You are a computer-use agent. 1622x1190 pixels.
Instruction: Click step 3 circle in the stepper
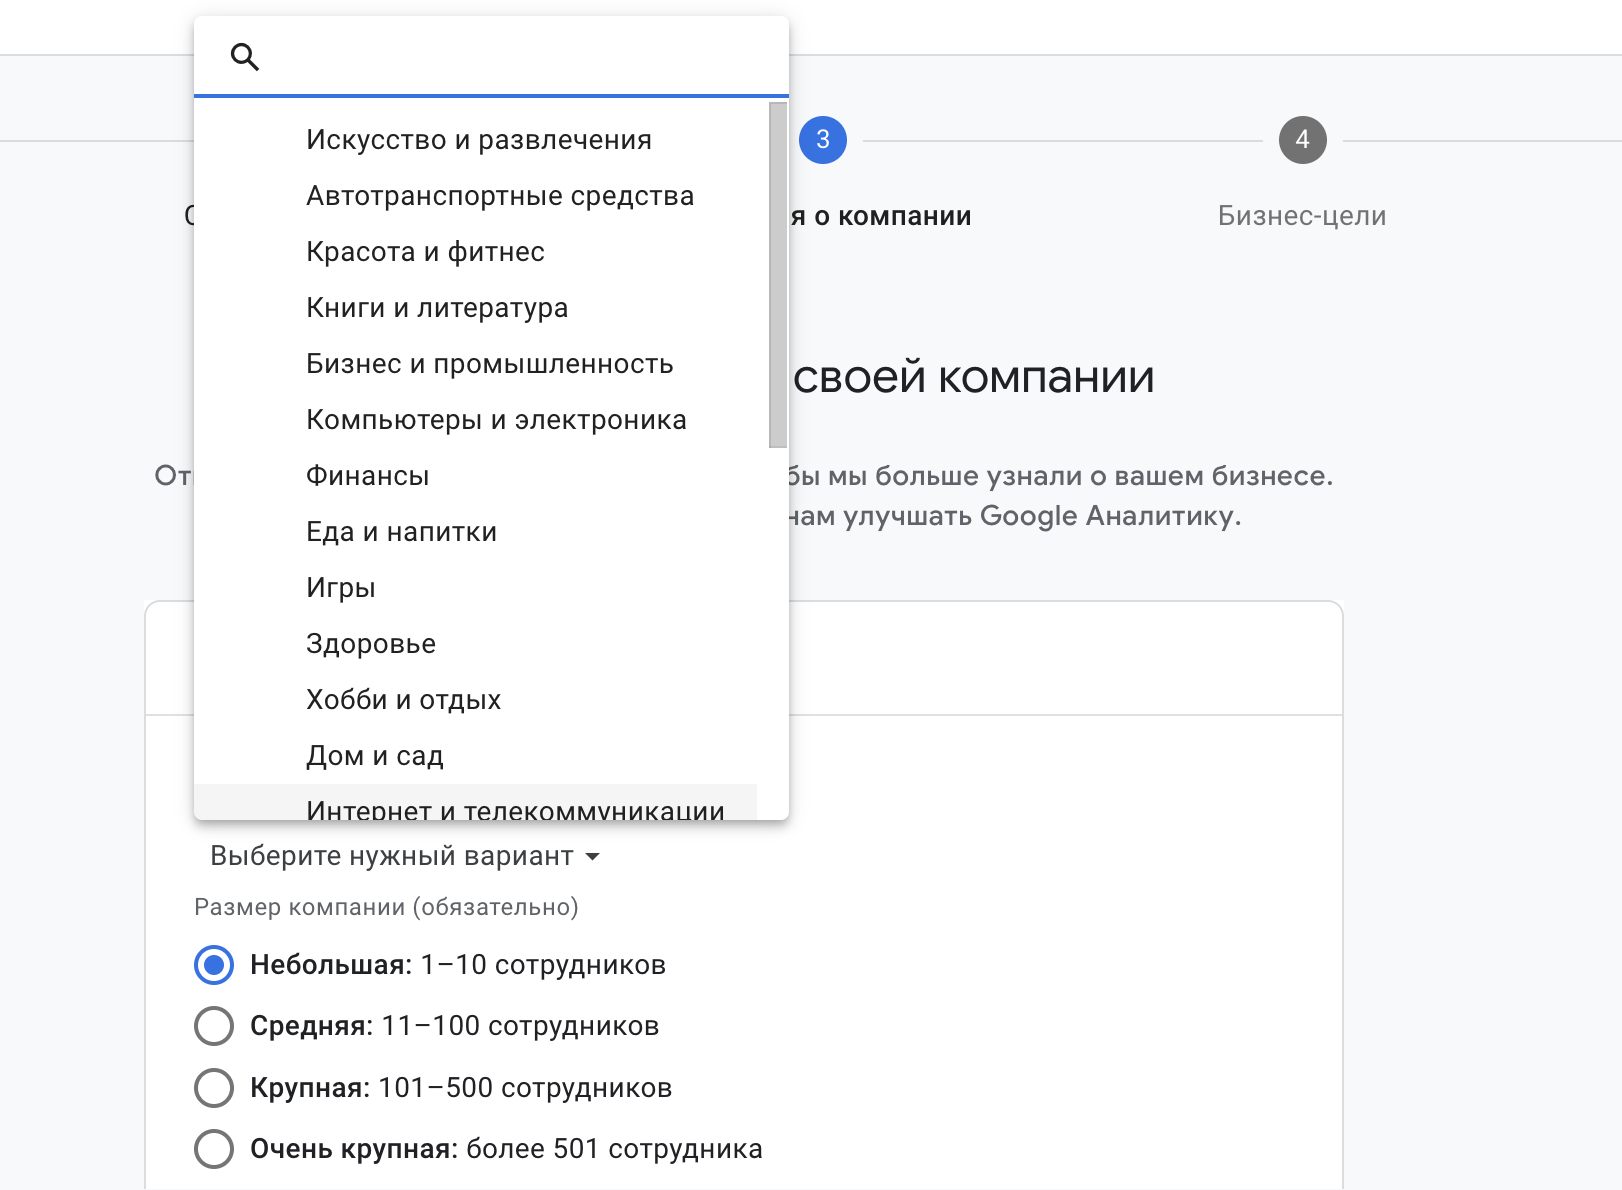pos(822,140)
